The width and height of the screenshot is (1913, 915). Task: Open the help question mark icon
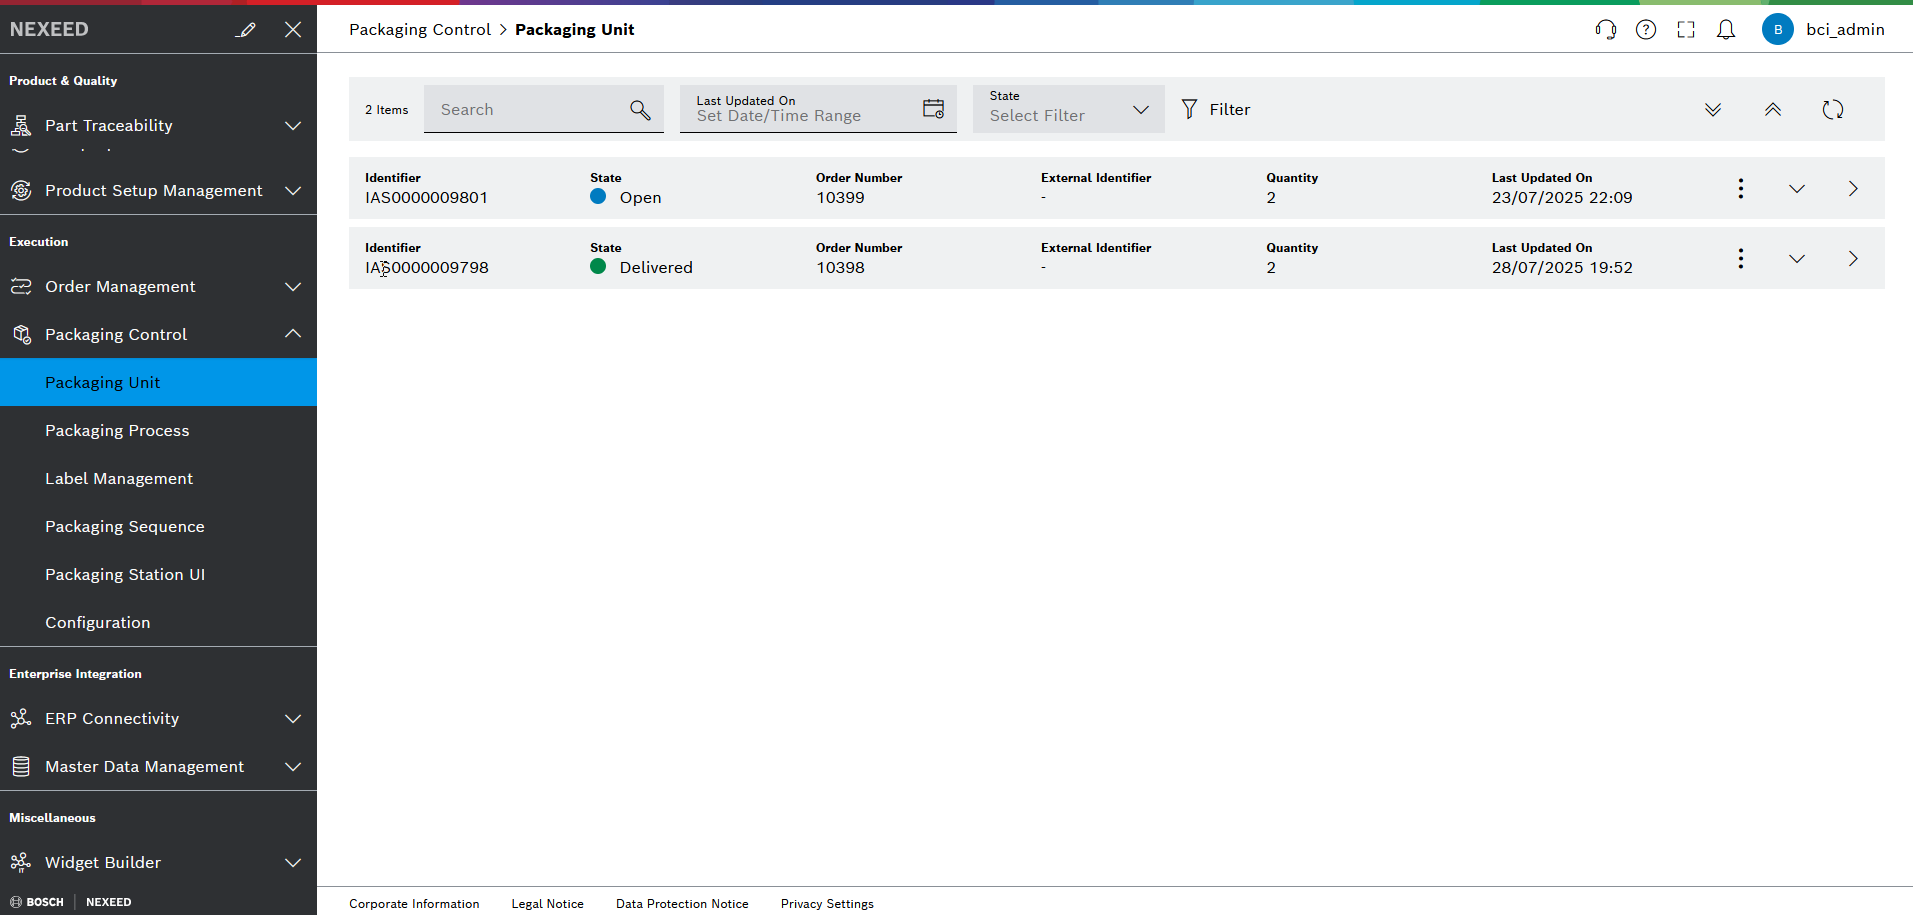(x=1646, y=29)
